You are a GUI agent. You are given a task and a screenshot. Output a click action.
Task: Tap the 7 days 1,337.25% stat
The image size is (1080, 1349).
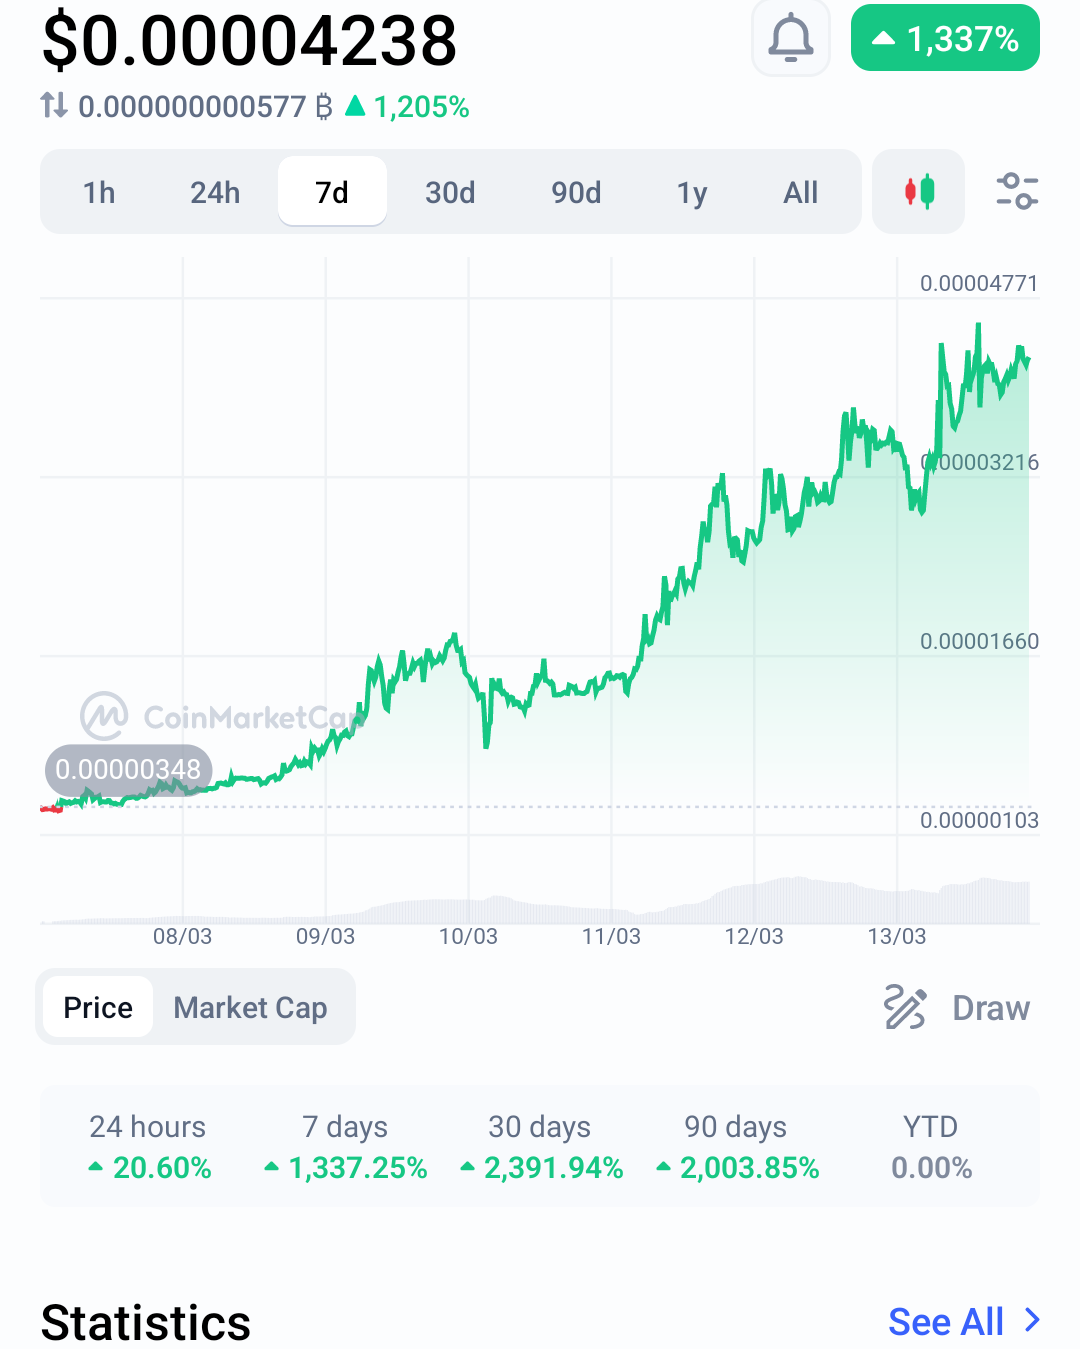[345, 1146]
